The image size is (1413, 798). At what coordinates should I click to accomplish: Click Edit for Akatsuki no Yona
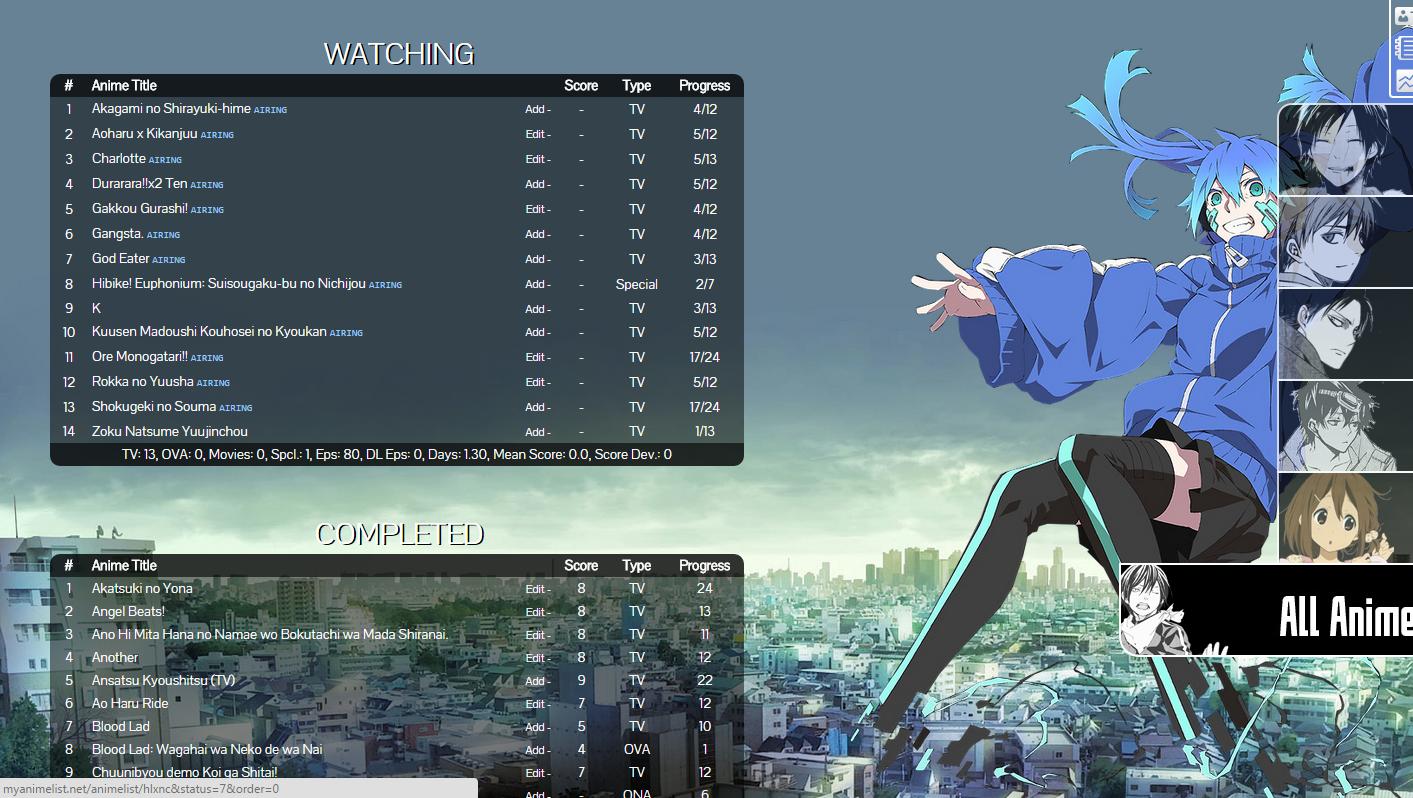click(535, 589)
